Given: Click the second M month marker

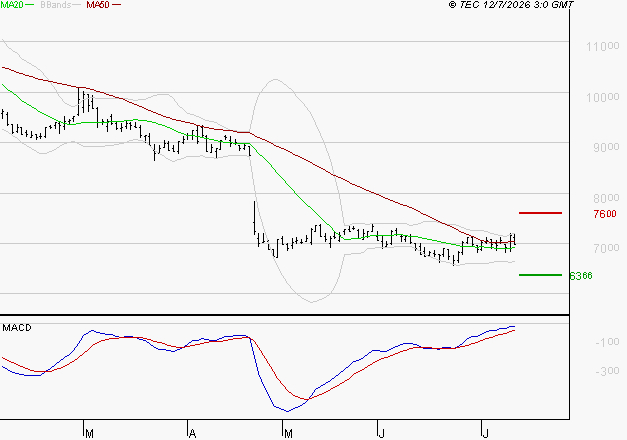Looking at the screenshot, I should [x=288, y=434].
